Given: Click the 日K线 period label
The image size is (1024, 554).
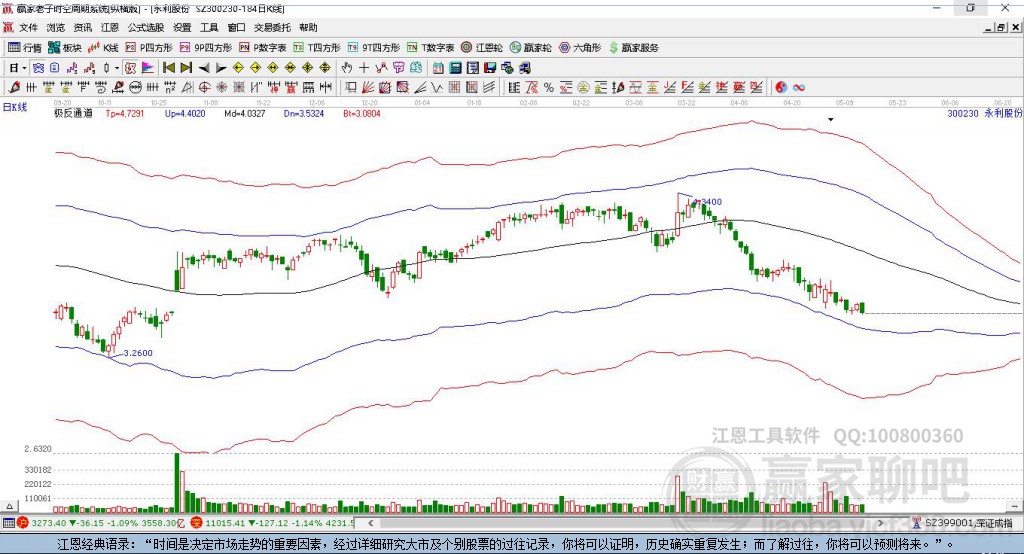Looking at the screenshot, I should click(x=15, y=107).
